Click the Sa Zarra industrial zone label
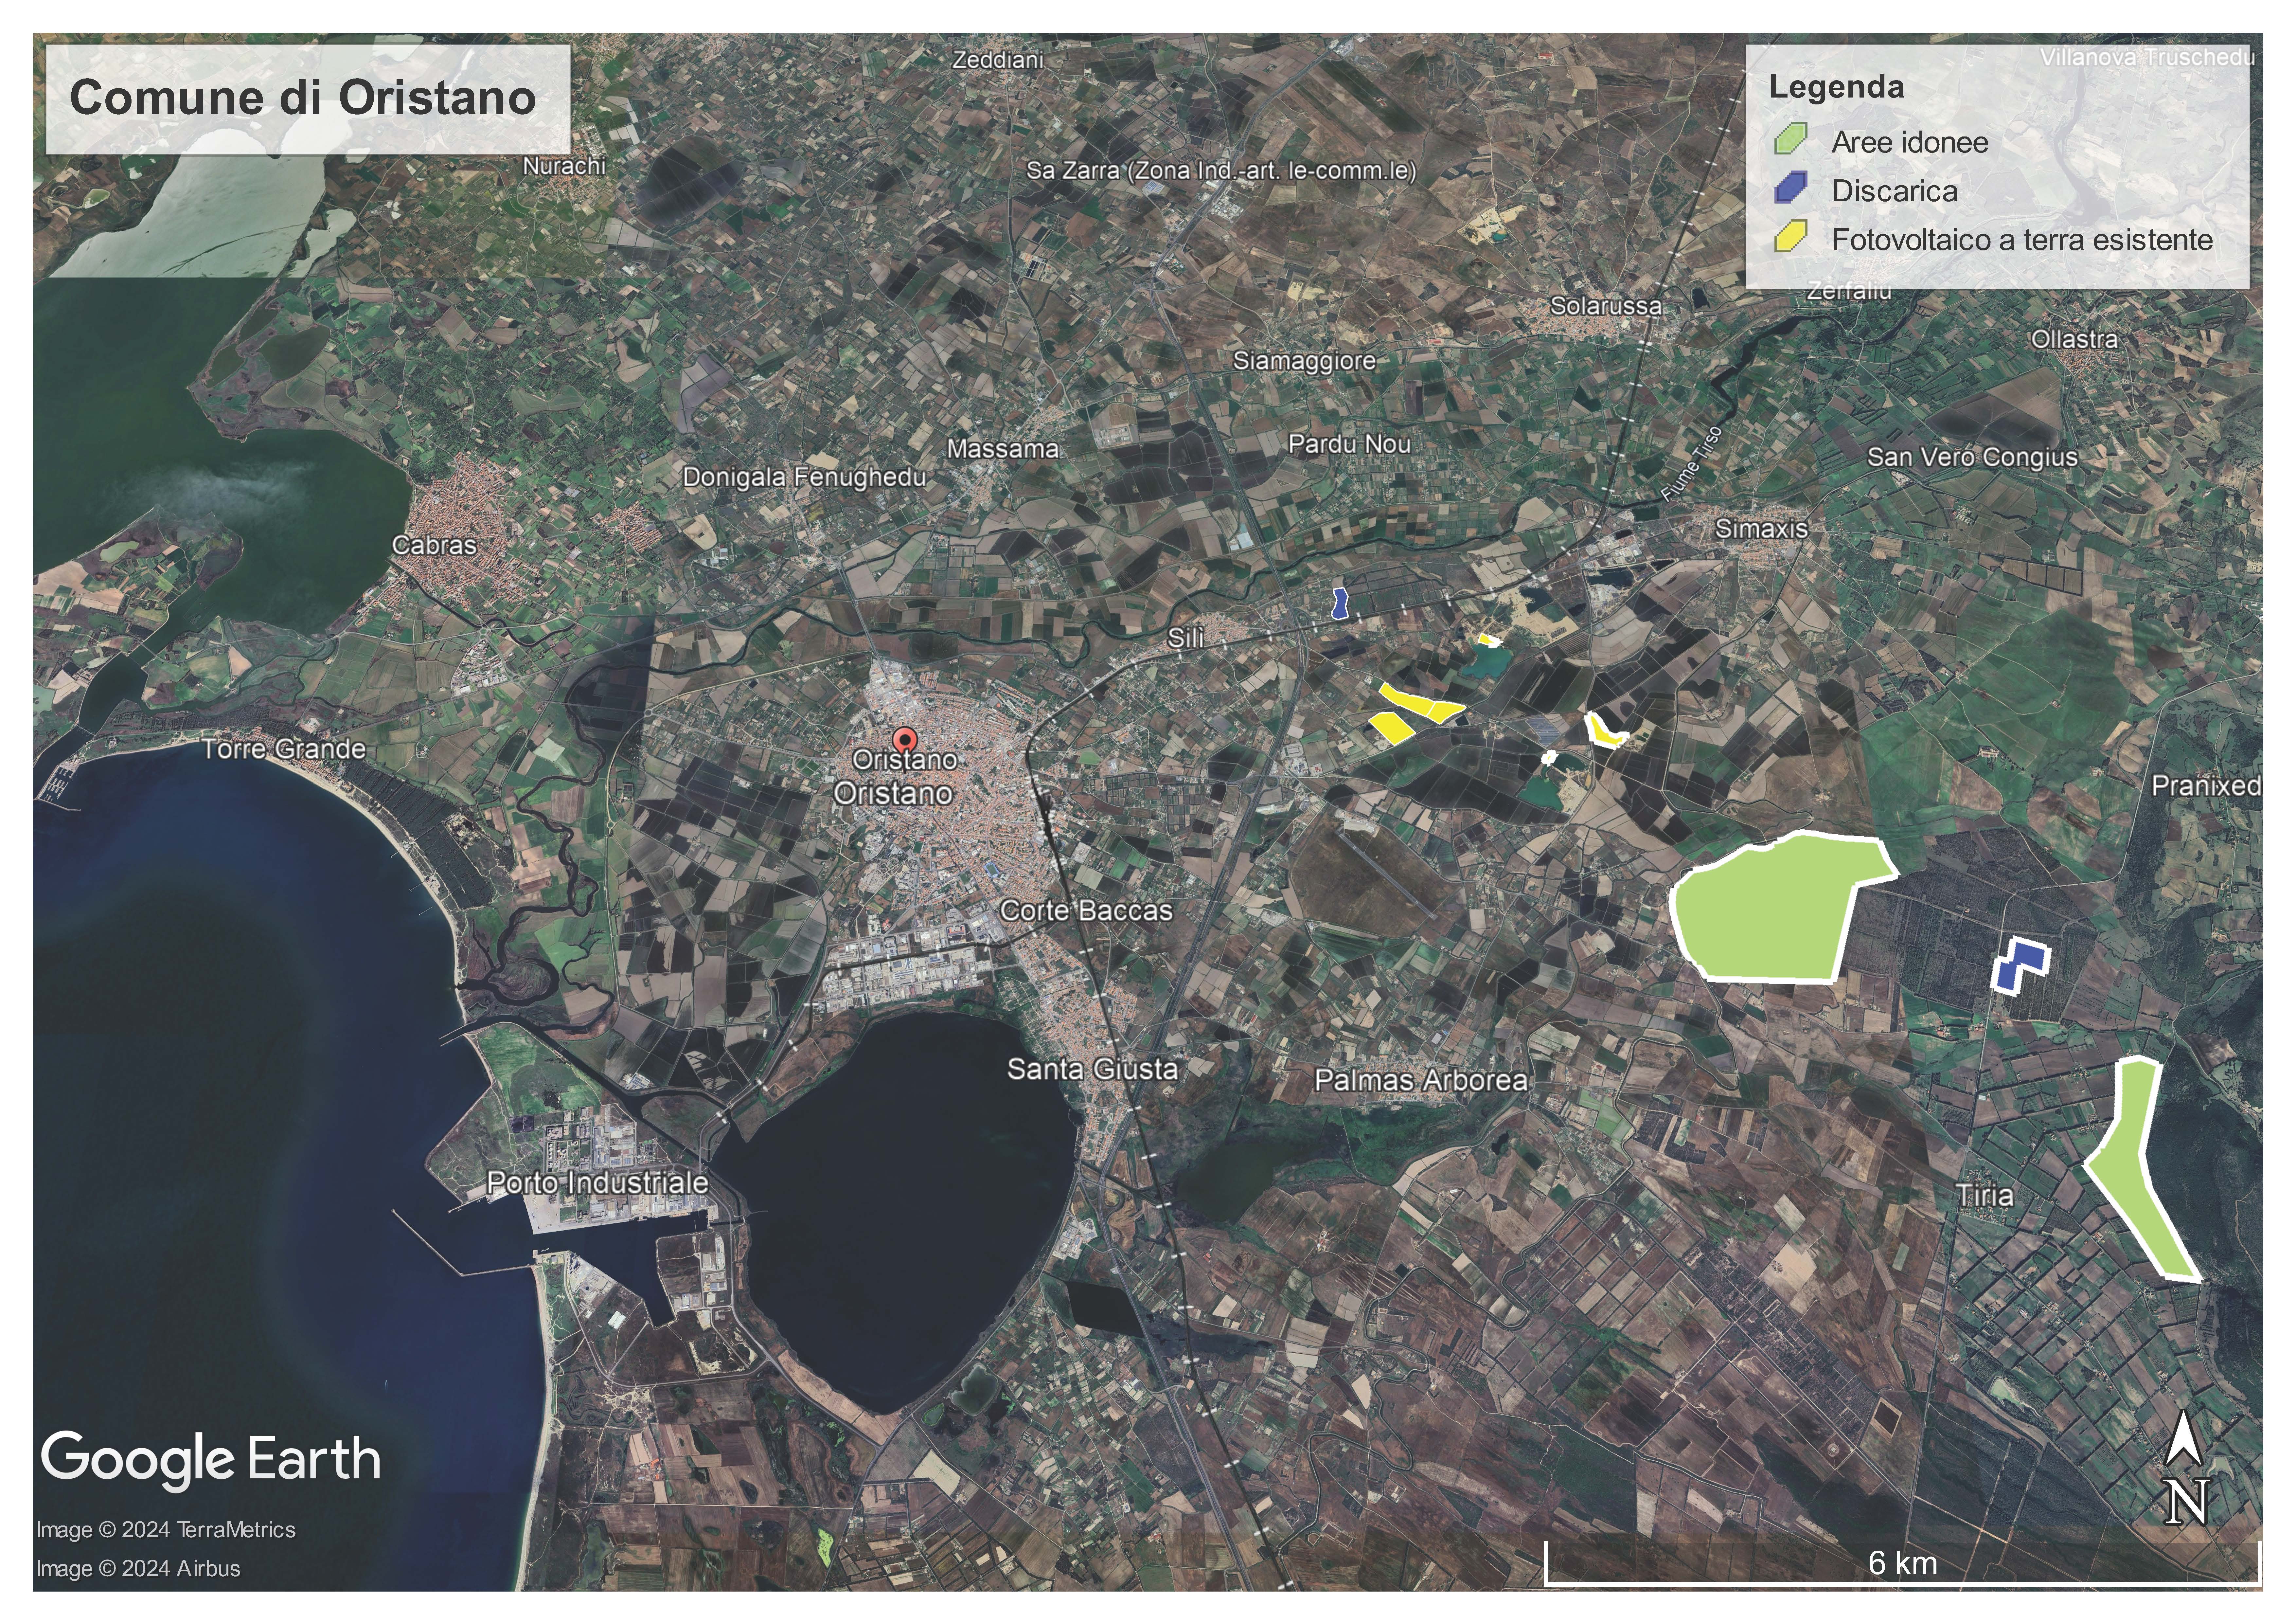Viewport: 2296px width, 1623px height. pyautogui.click(x=1221, y=171)
